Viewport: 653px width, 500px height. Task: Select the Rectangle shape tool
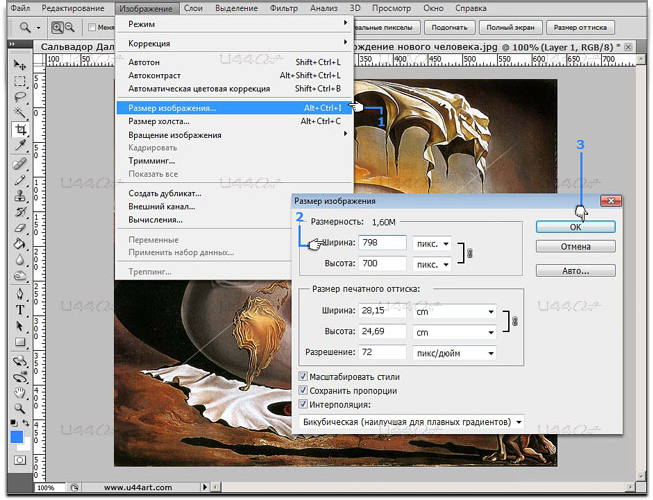click(x=20, y=342)
